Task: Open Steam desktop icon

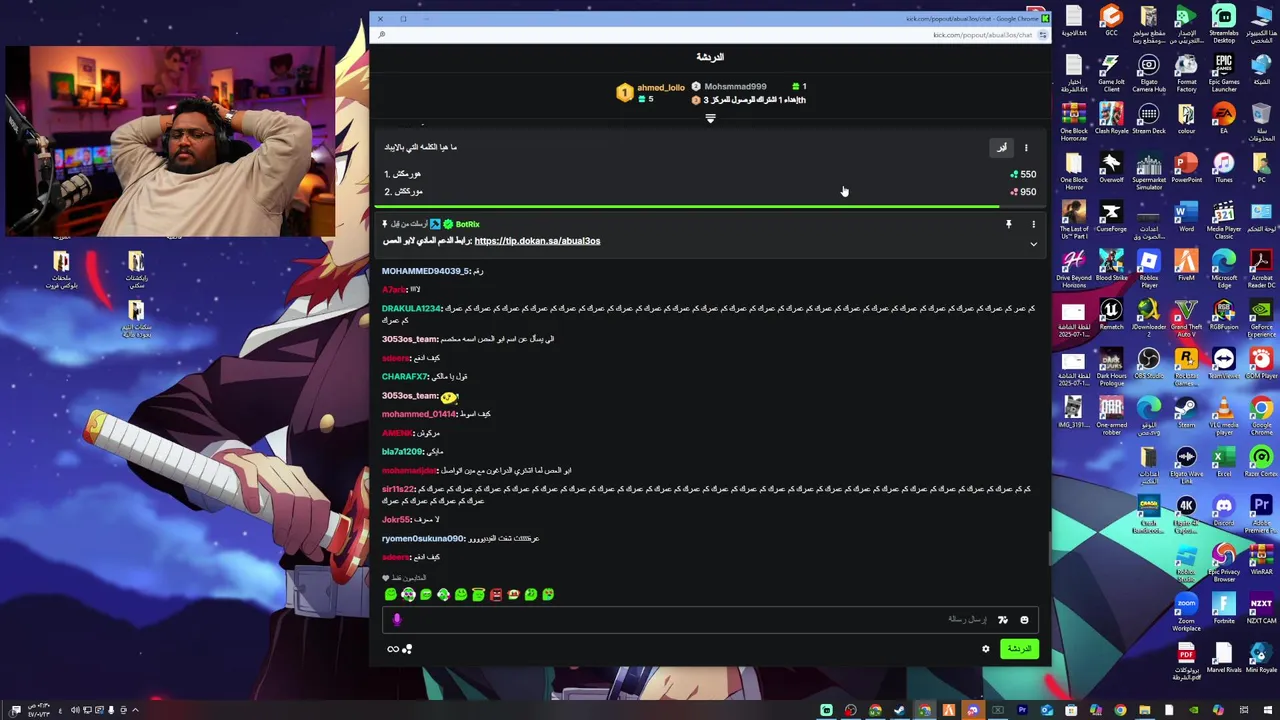Action: click(1186, 413)
